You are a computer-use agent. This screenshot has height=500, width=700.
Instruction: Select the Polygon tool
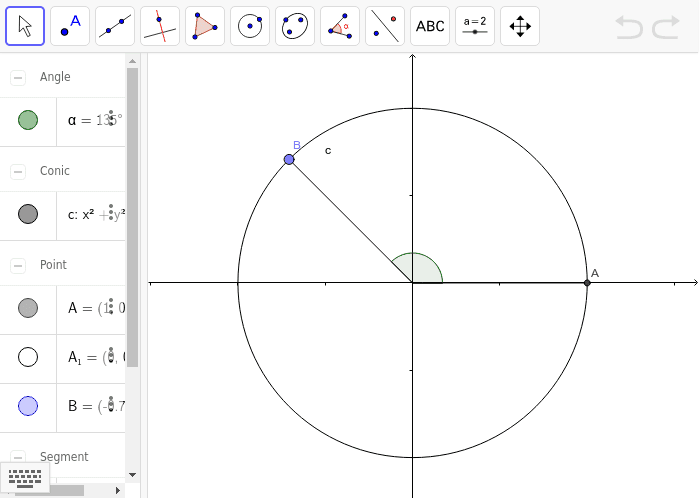[205, 26]
